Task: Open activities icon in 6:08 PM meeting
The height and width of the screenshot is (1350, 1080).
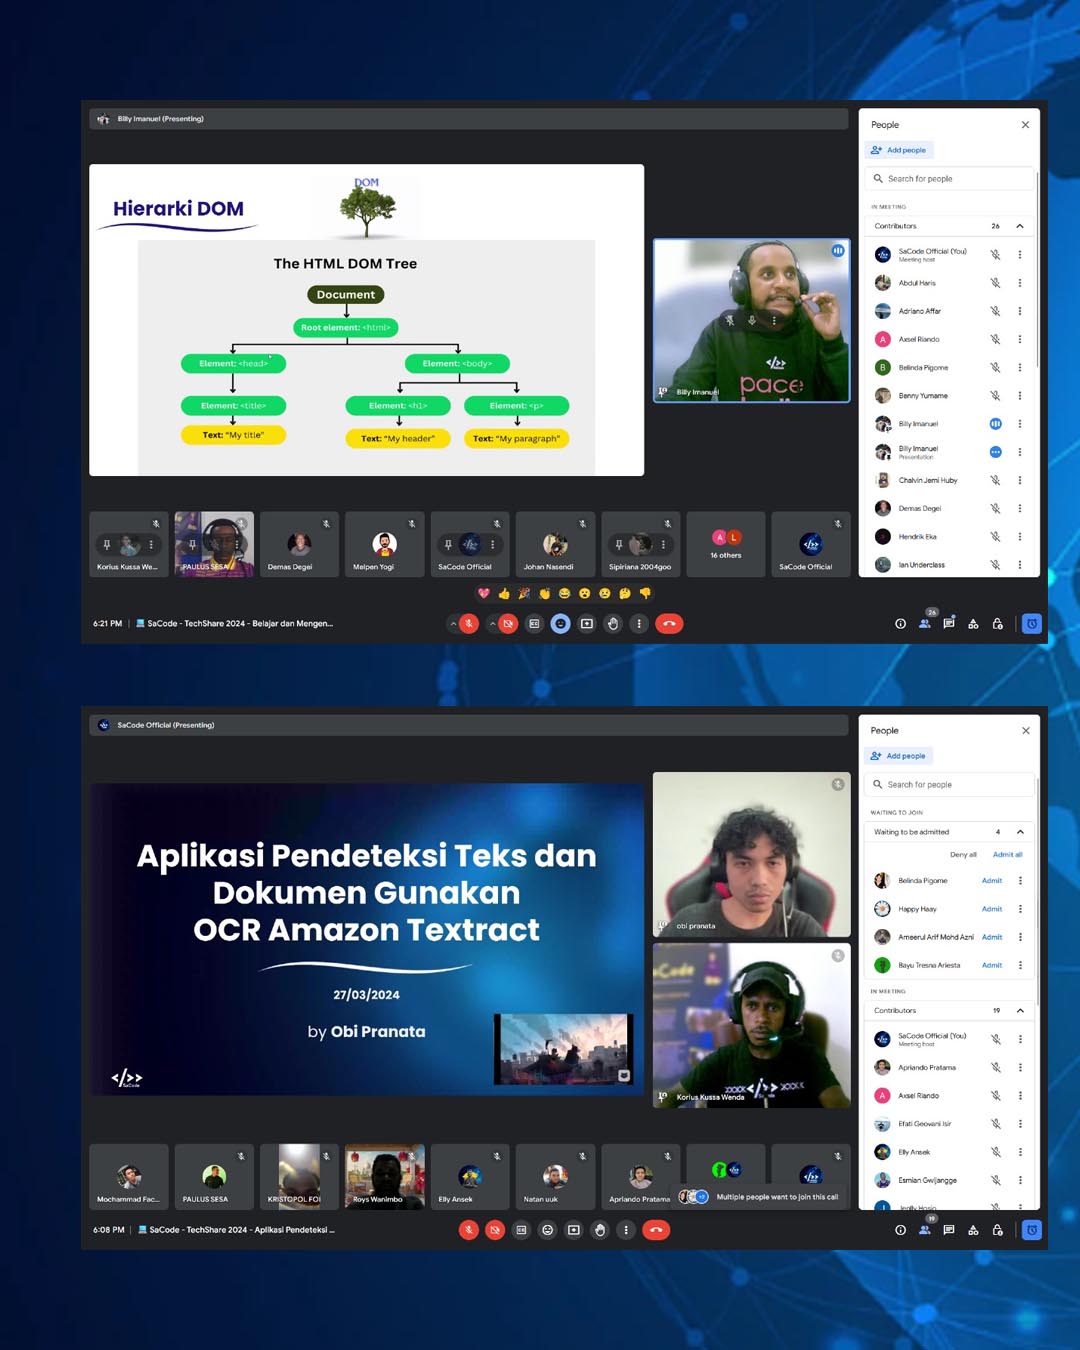Action: point(973,1230)
